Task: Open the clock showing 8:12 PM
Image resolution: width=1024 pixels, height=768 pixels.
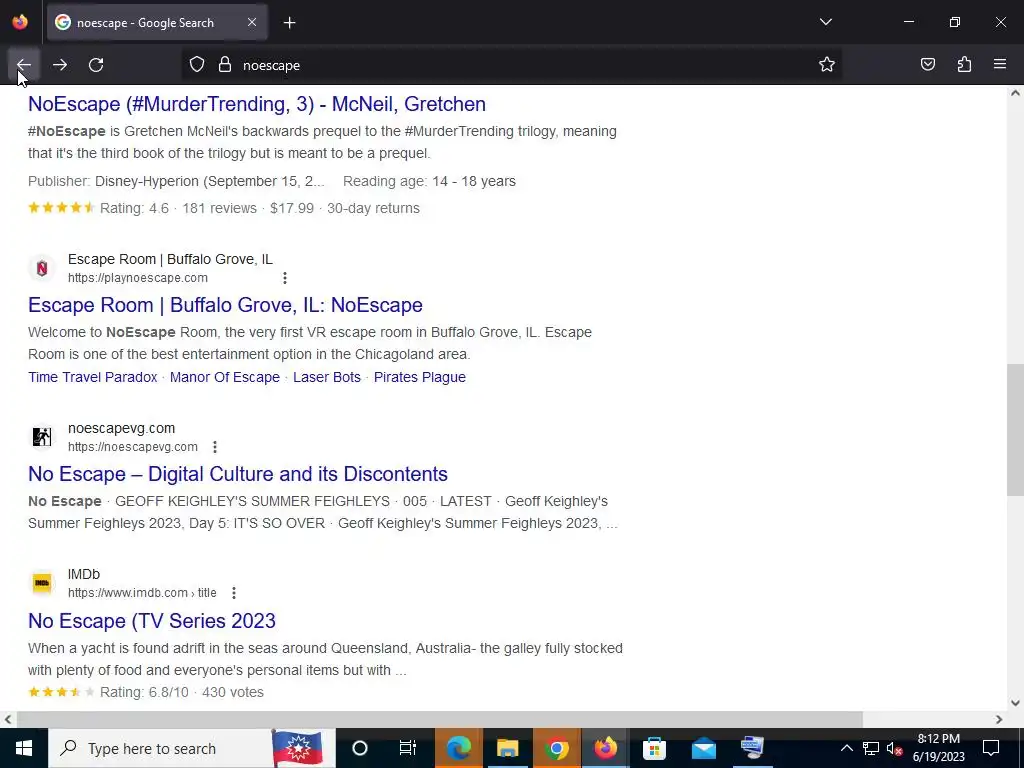Action: click(938, 748)
